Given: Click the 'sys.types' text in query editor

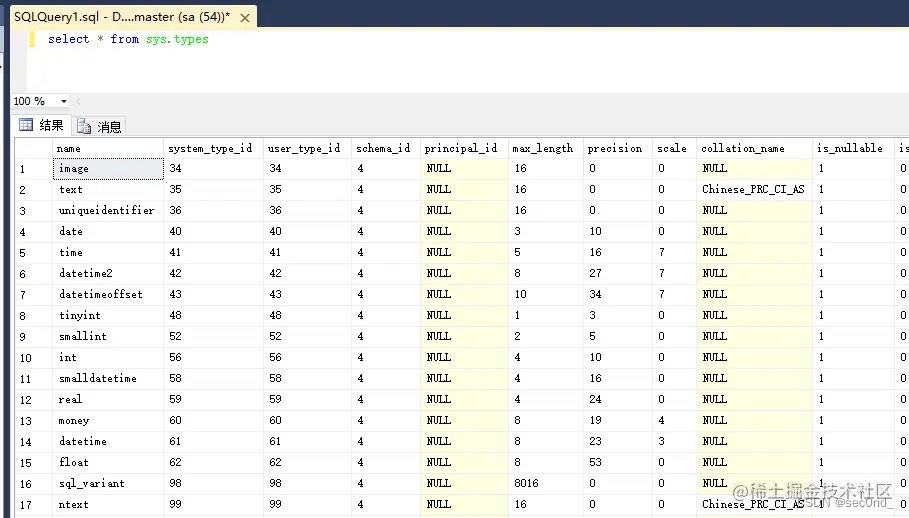Looking at the screenshot, I should pyautogui.click(x=177, y=39).
